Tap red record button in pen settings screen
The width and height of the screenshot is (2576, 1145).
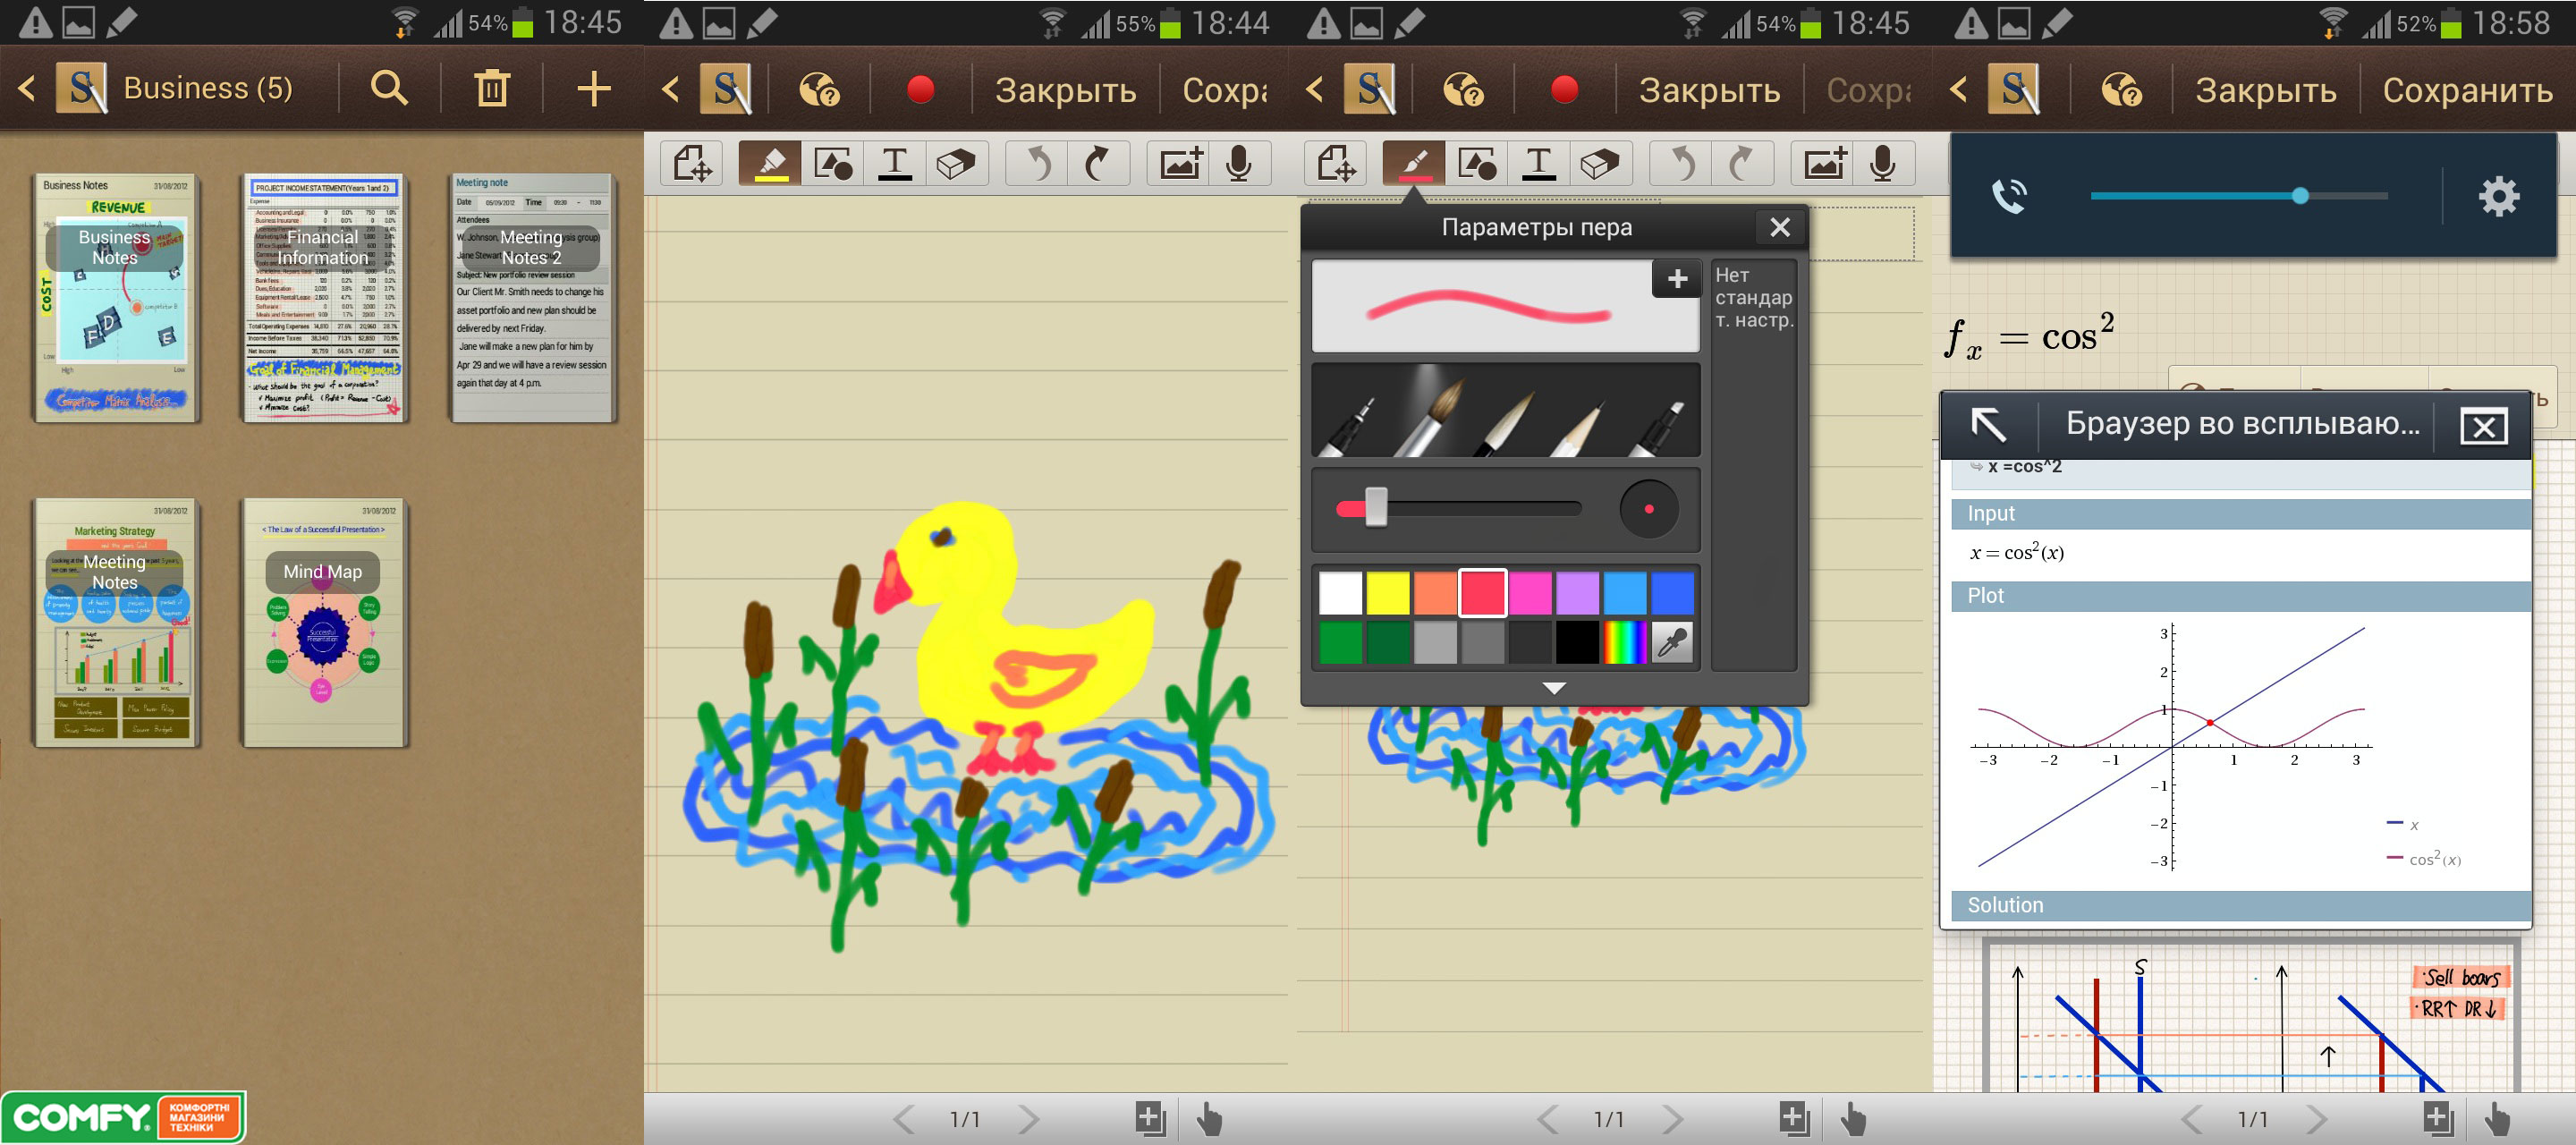tap(1564, 90)
